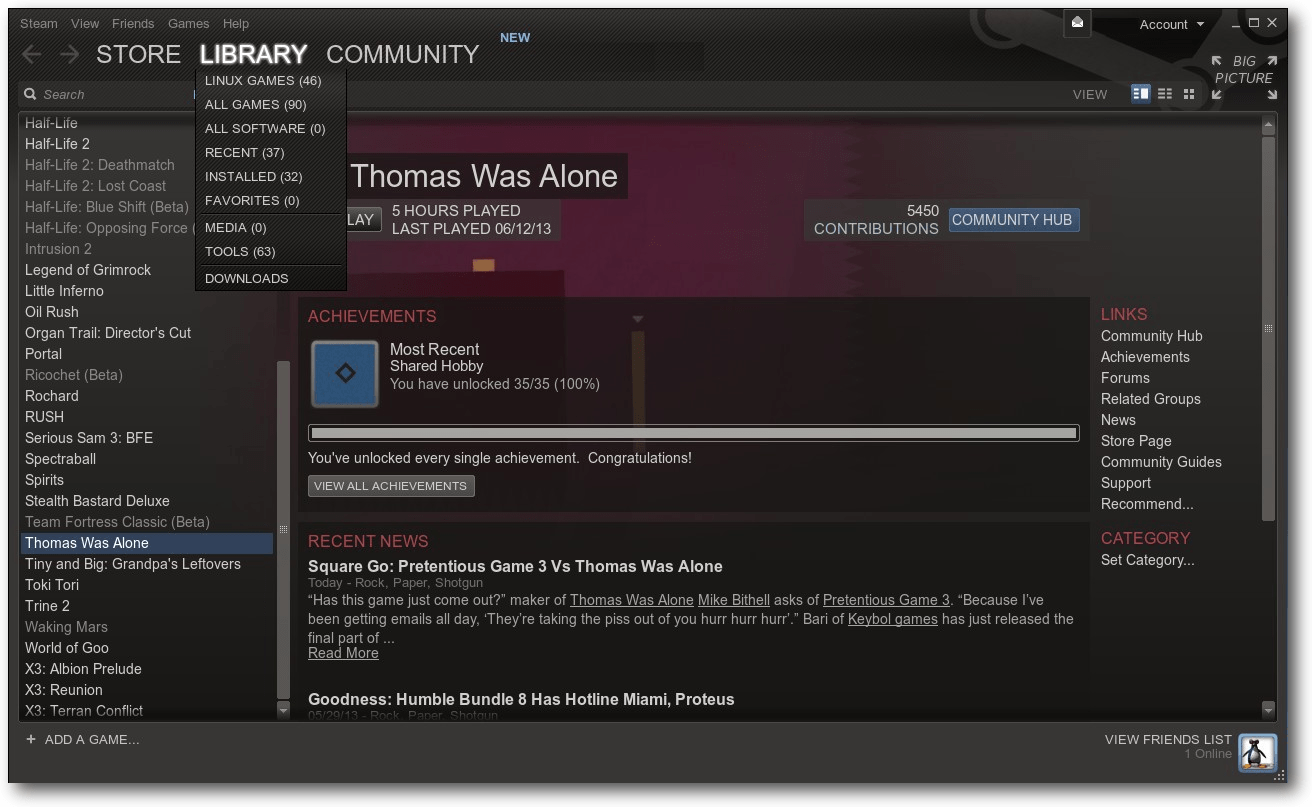Click the penguin friend avatar
Screen dimensions: 1312x807
(x=1257, y=752)
